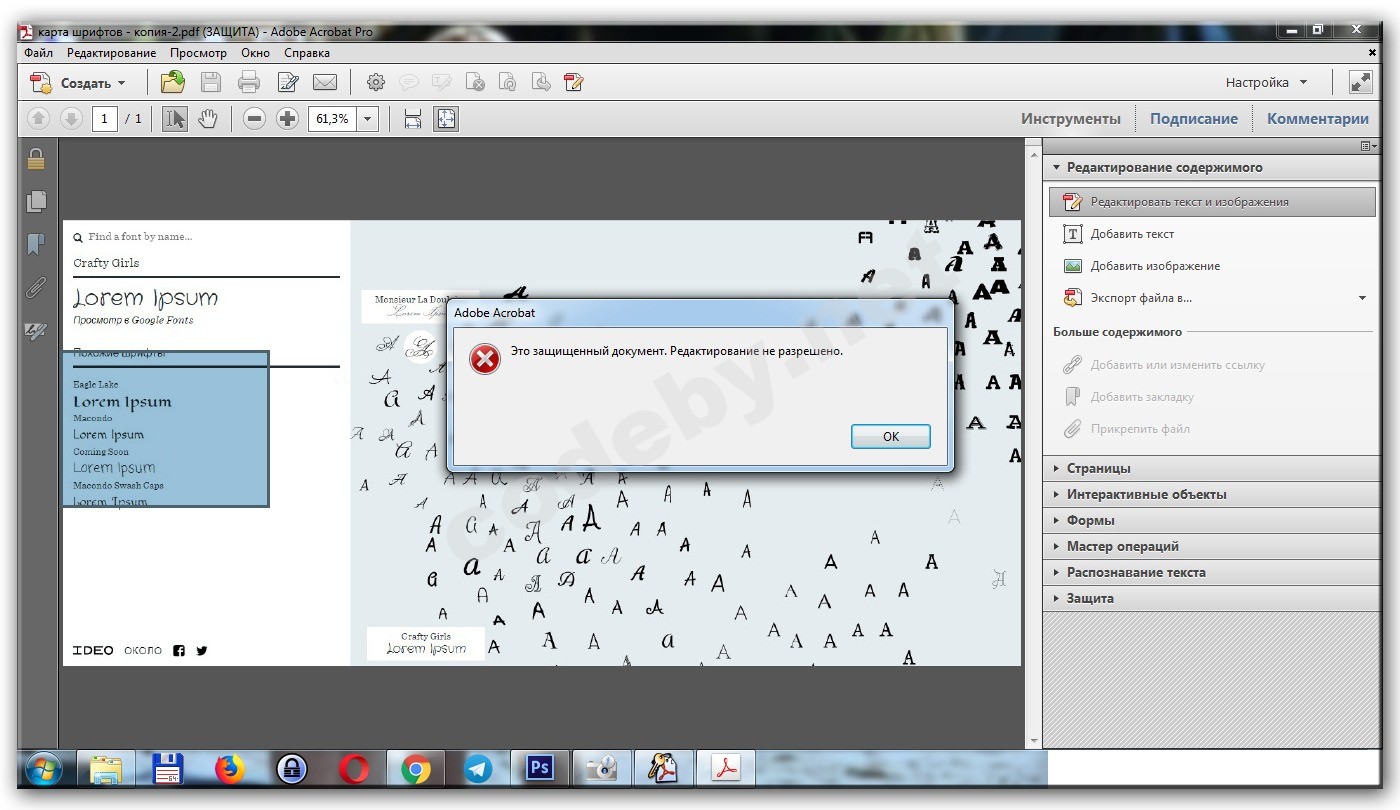The width and height of the screenshot is (1400, 810).
Task: Click the zoom in plus button
Action: [288, 119]
